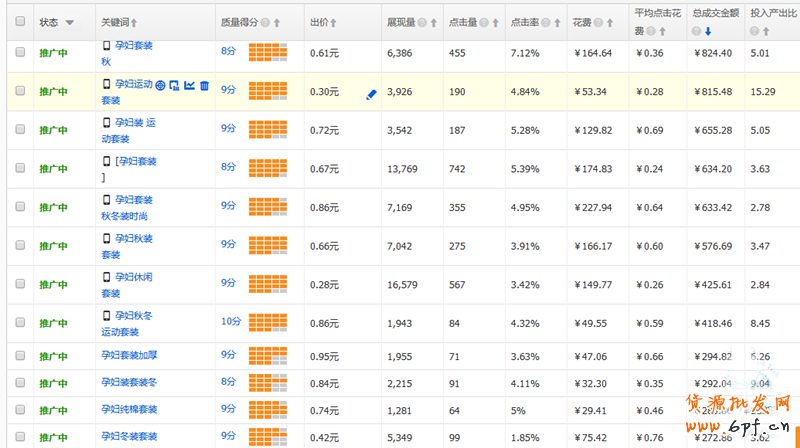Image resolution: width=800 pixels, height=448 pixels.
Task: Click the 10分 quality score link
Action: [x=230, y=322]
